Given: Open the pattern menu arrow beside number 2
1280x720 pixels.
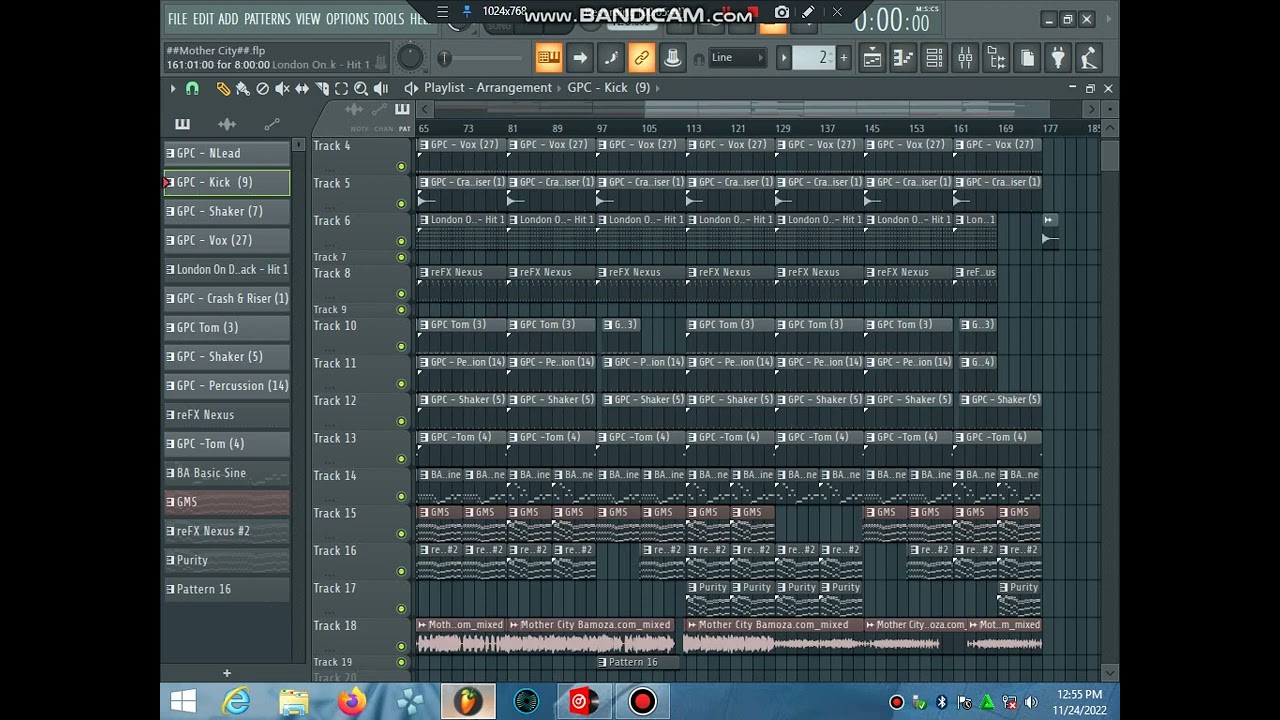Looking at the screenshot, I should 784,58.
